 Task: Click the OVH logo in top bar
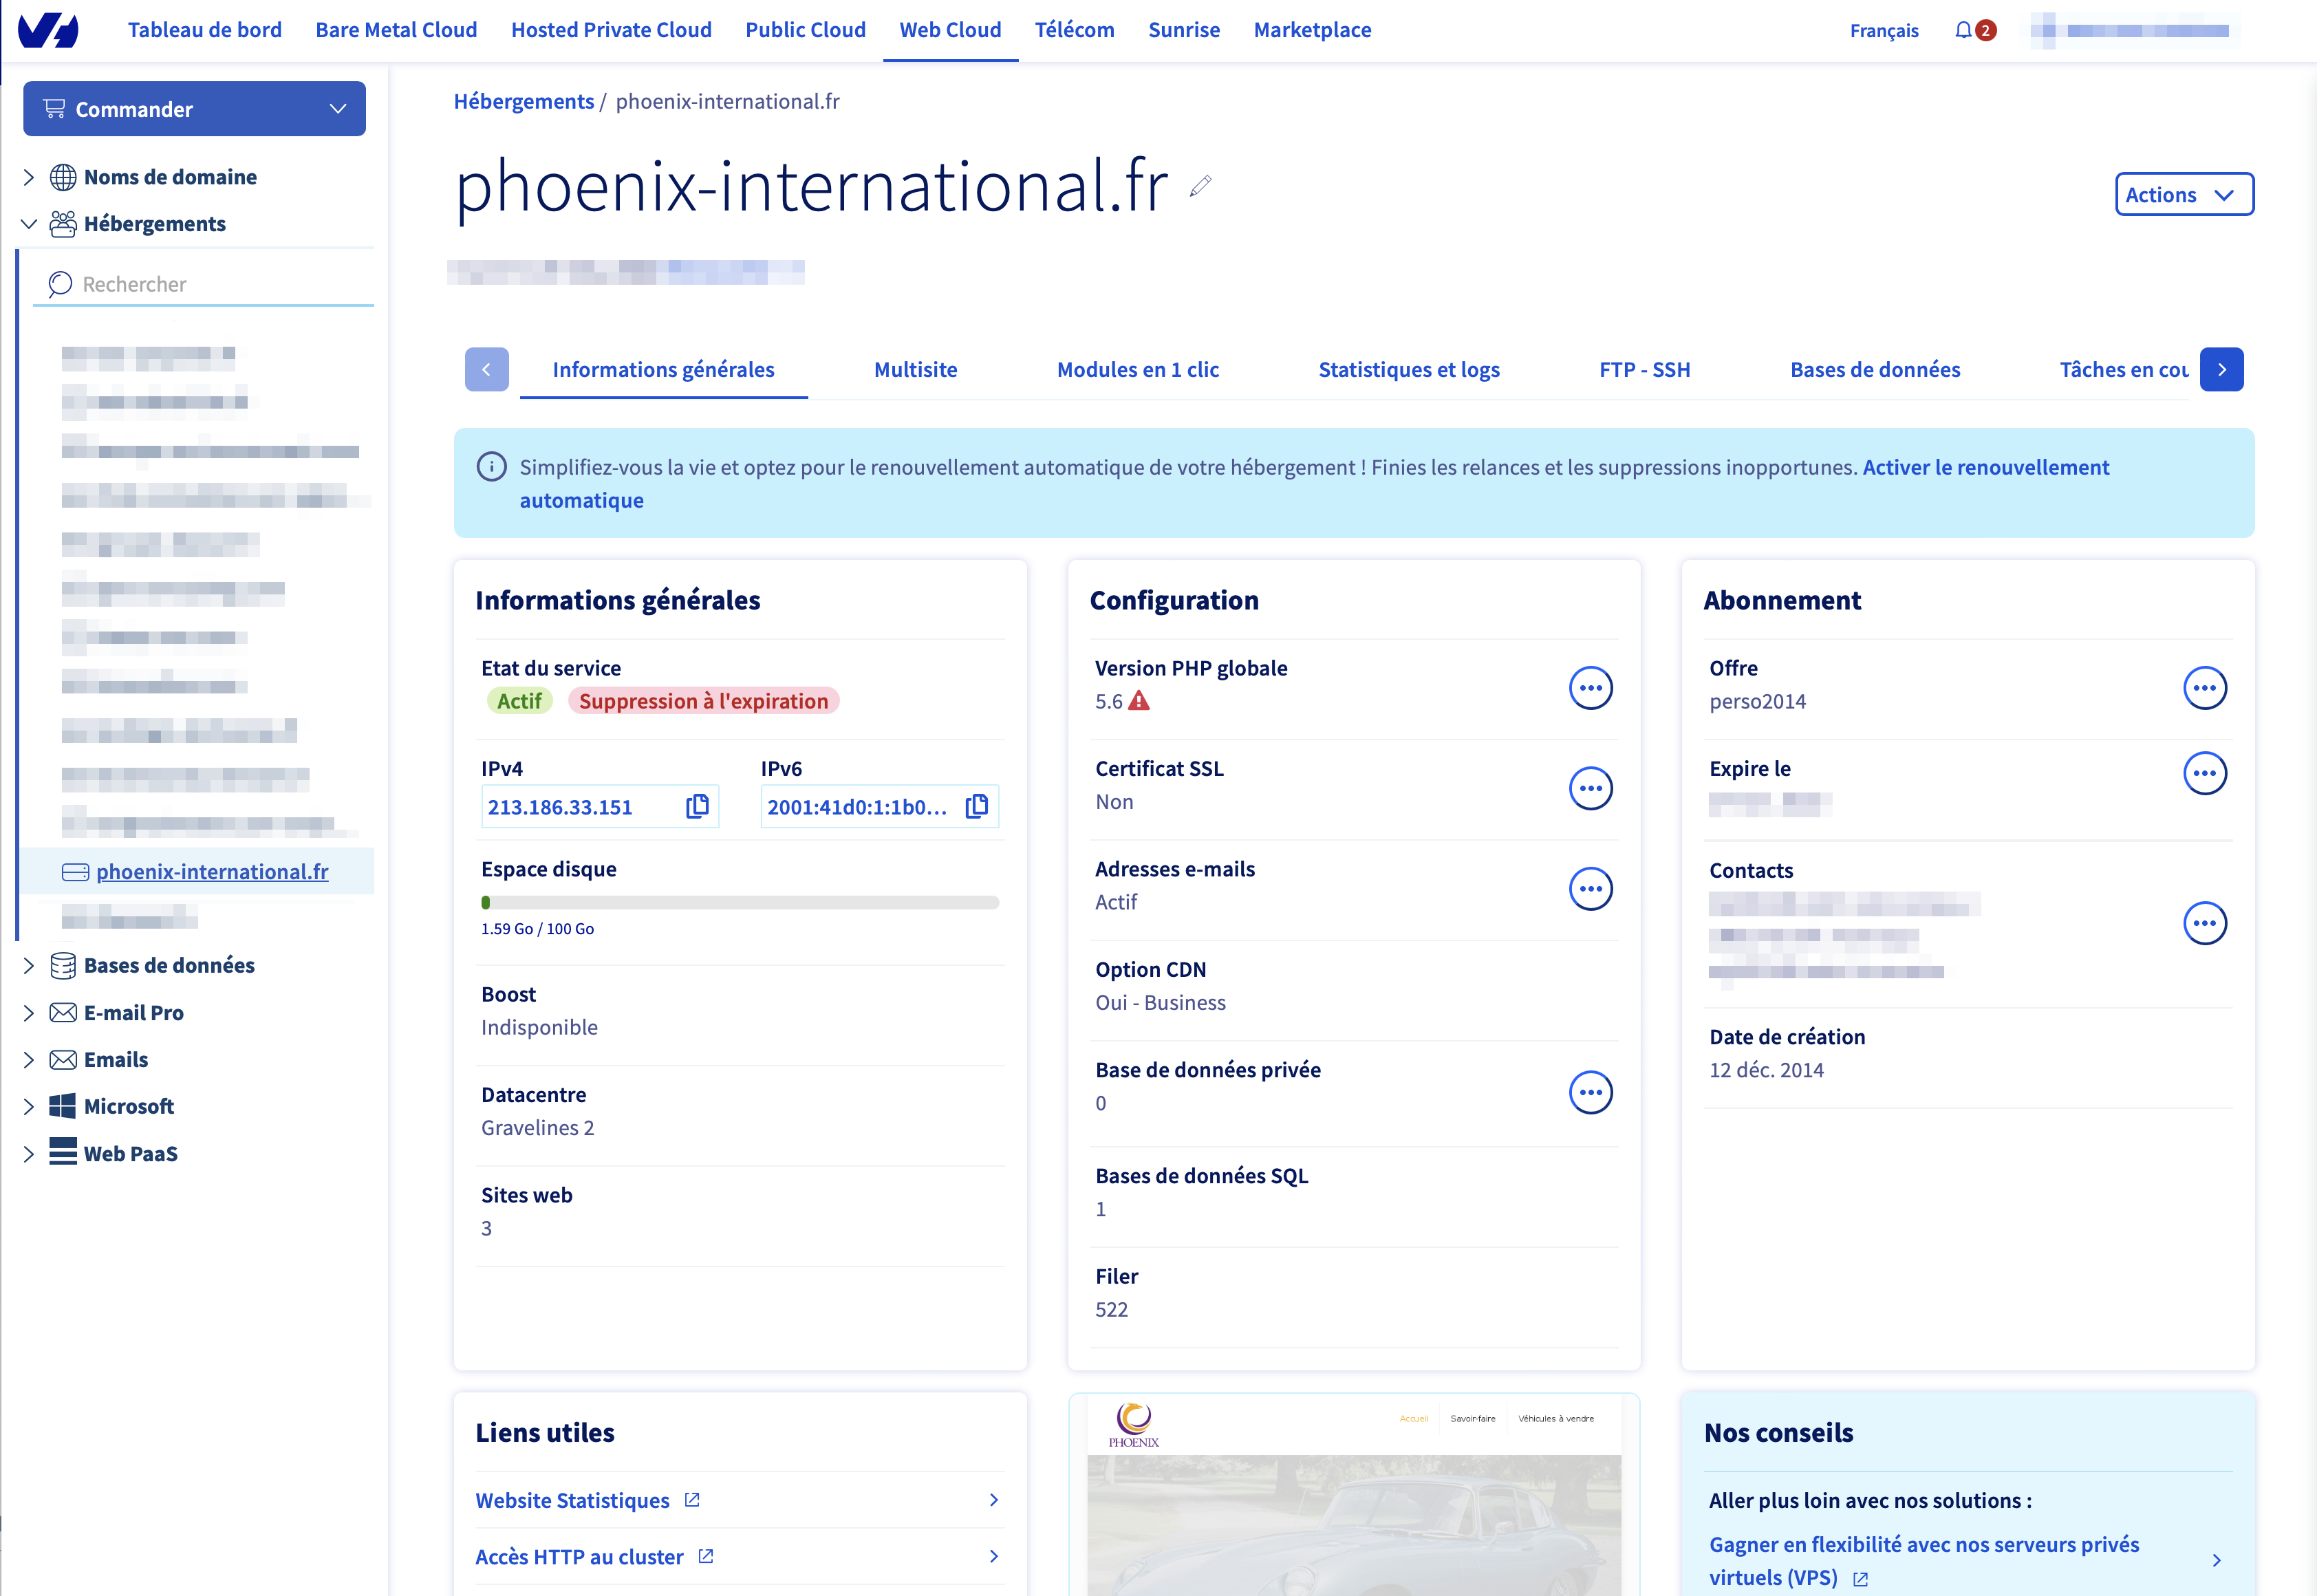click(x=48, y=30)
